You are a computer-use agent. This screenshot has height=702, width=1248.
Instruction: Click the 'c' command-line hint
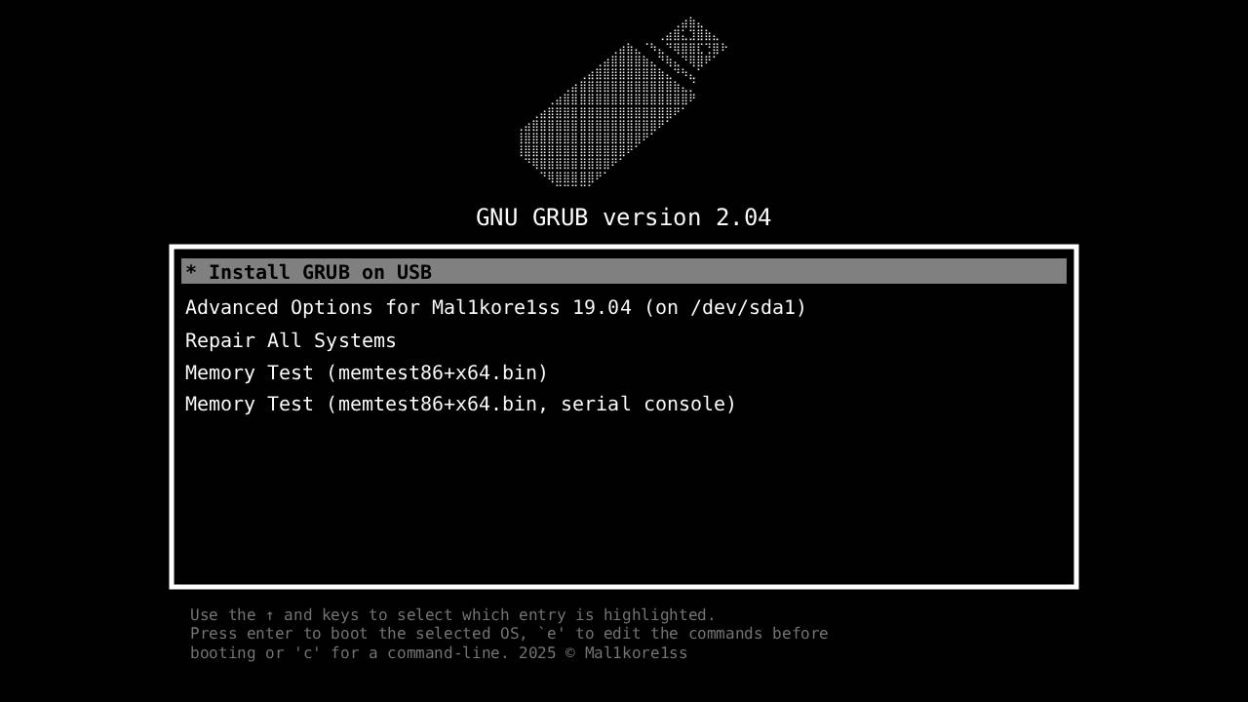point(303,653)
